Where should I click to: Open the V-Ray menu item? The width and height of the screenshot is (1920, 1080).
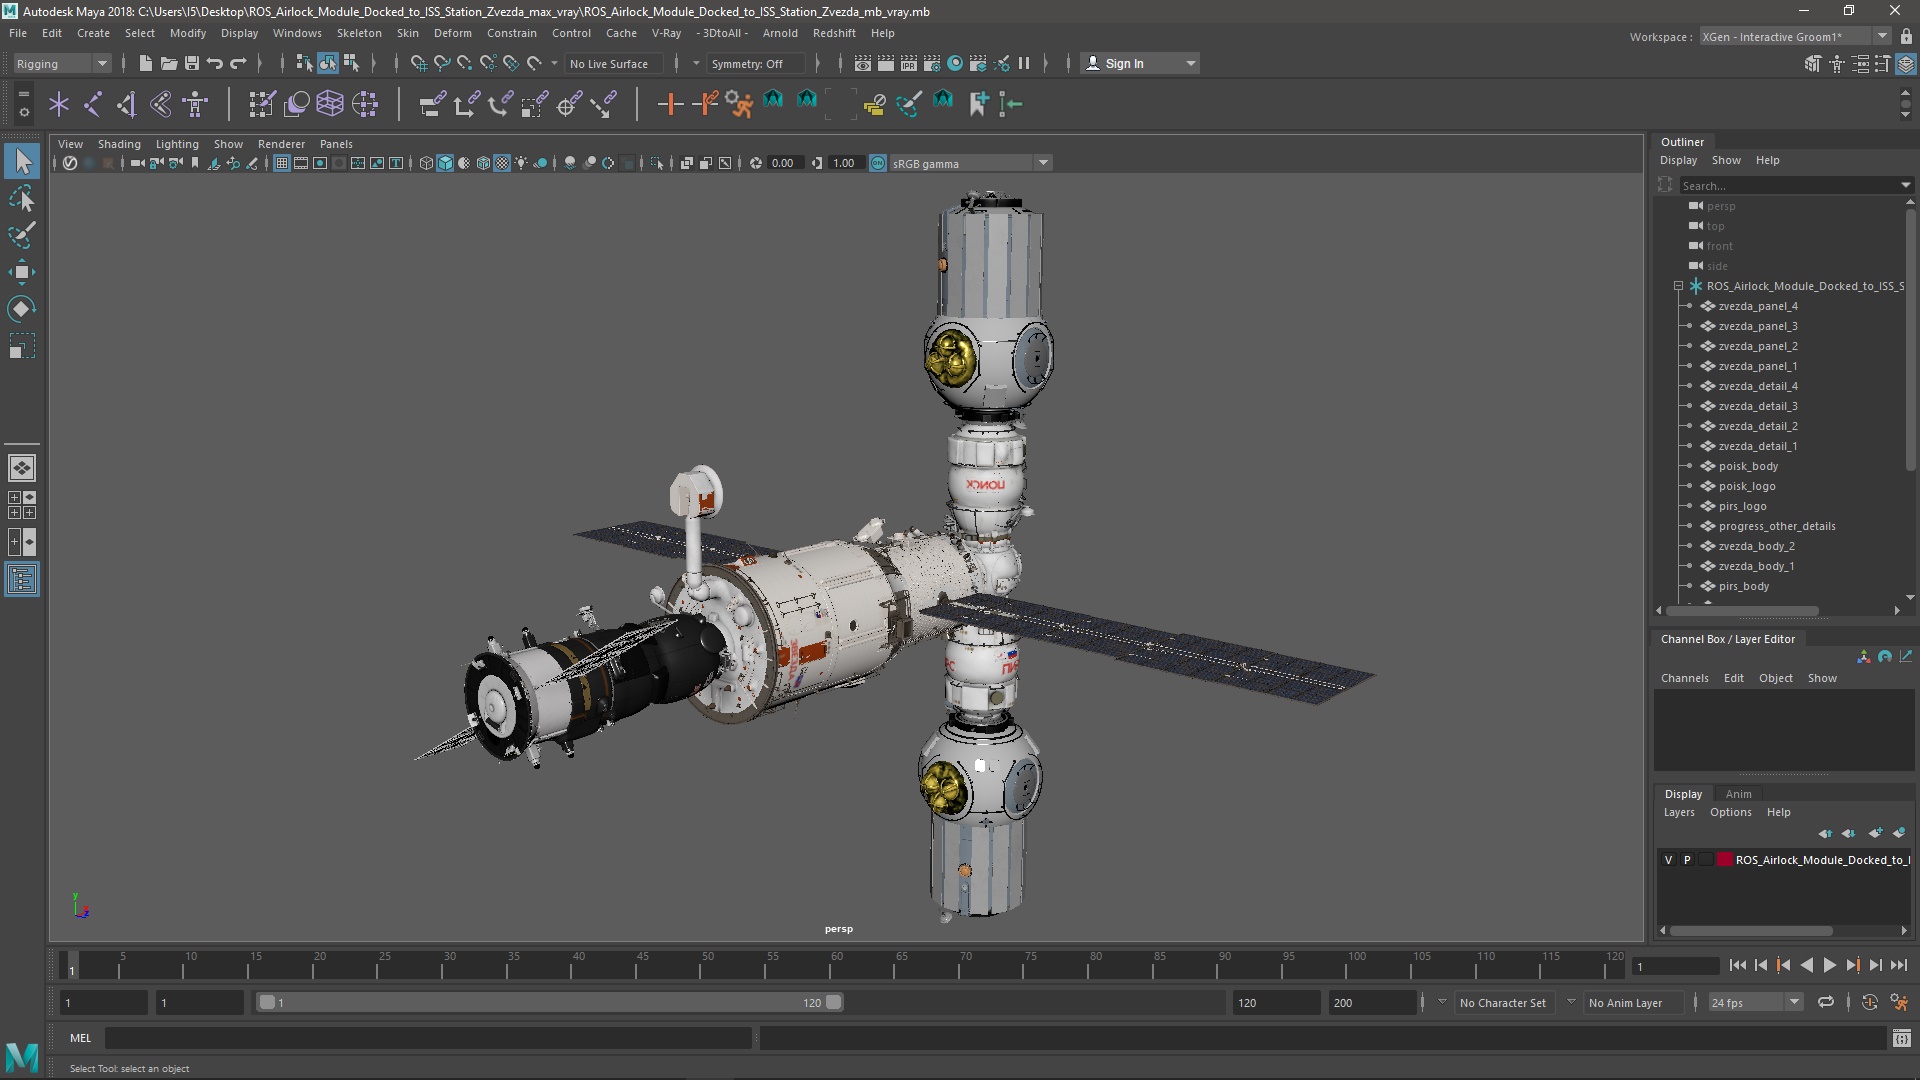click(669, 33)
